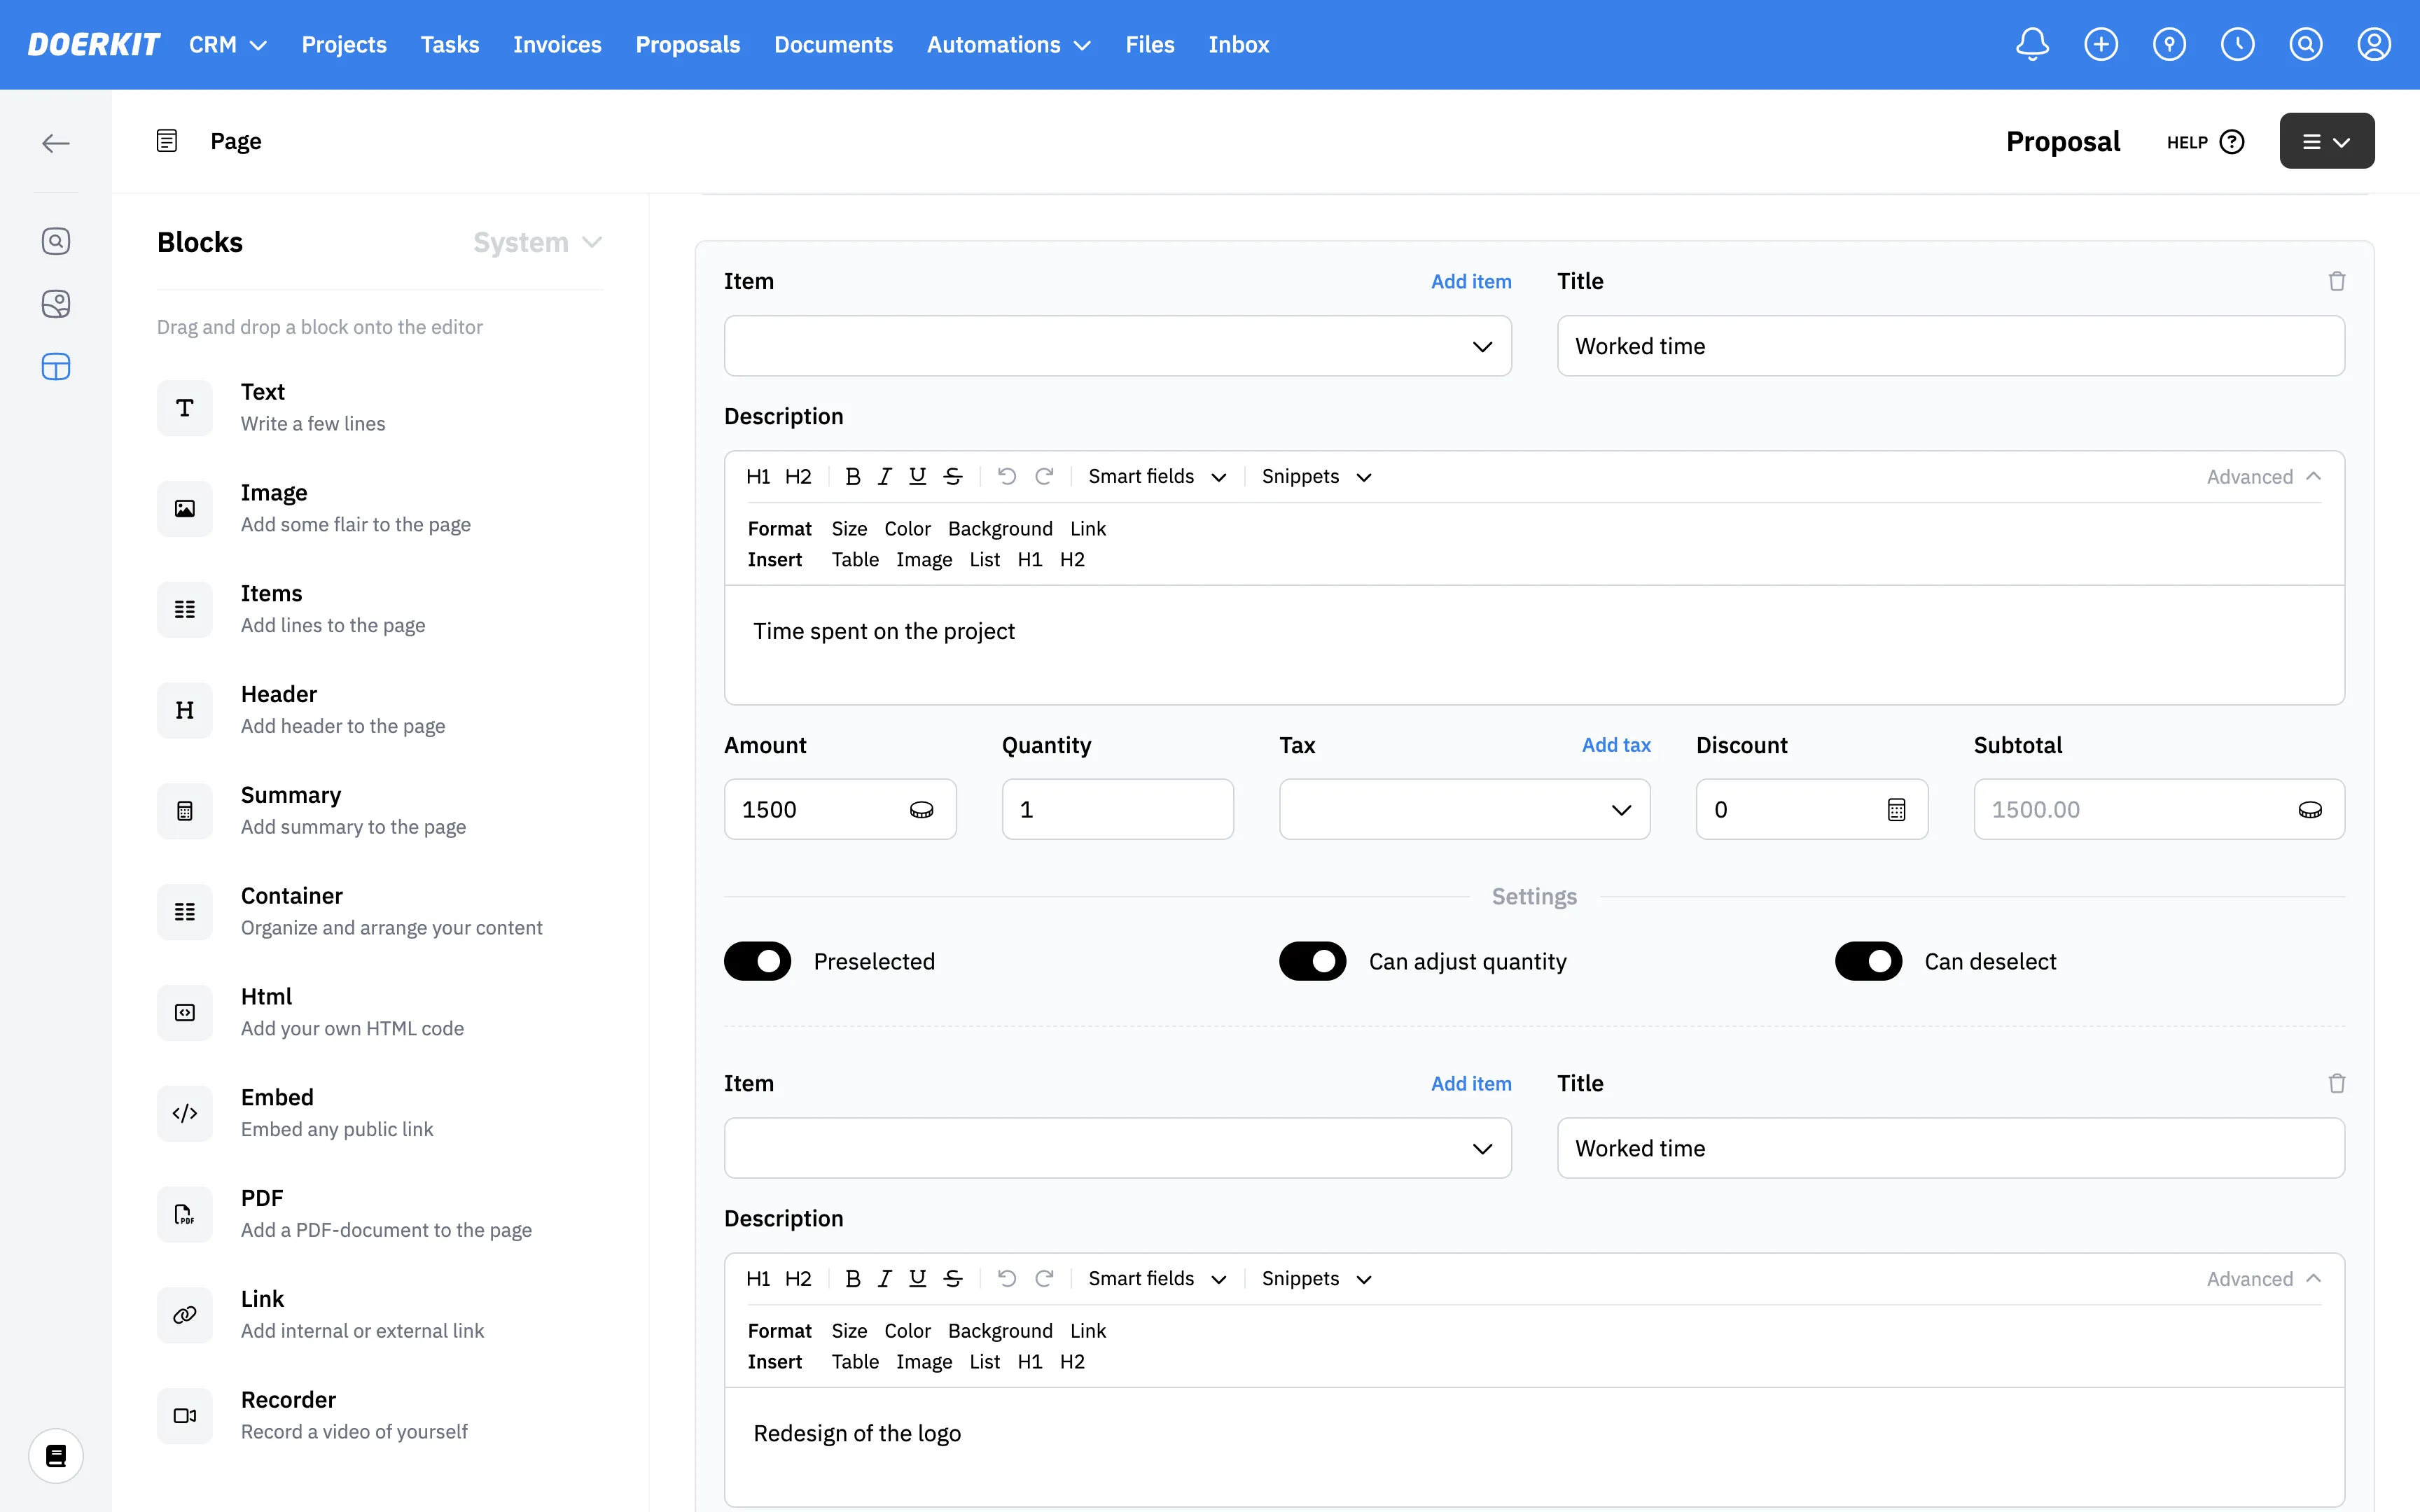Toggle the Preselected switch off
This screenshot has height=1512, width=2420.
[757, 961]
